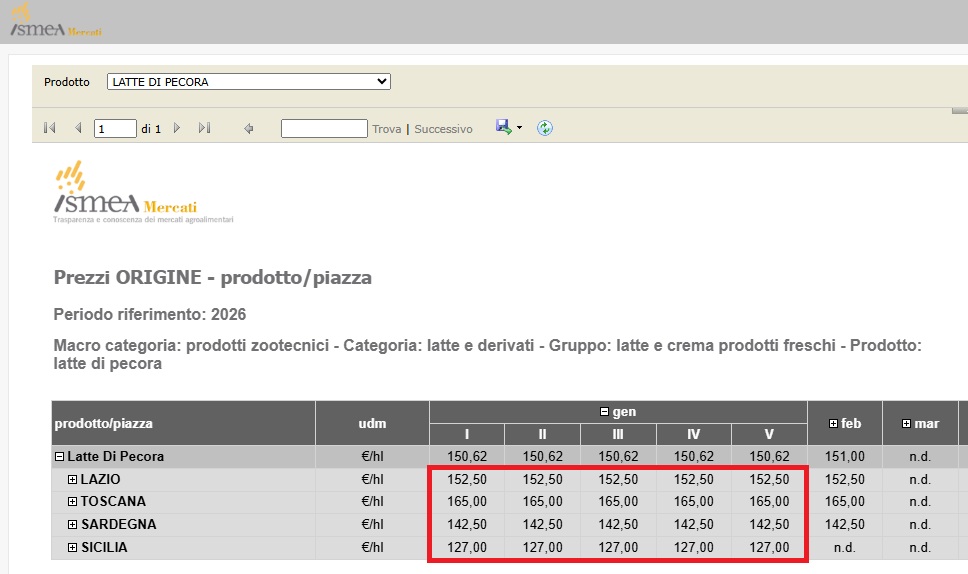Expand the mar month column
The image size is (968, 574).
pos(906,423)
